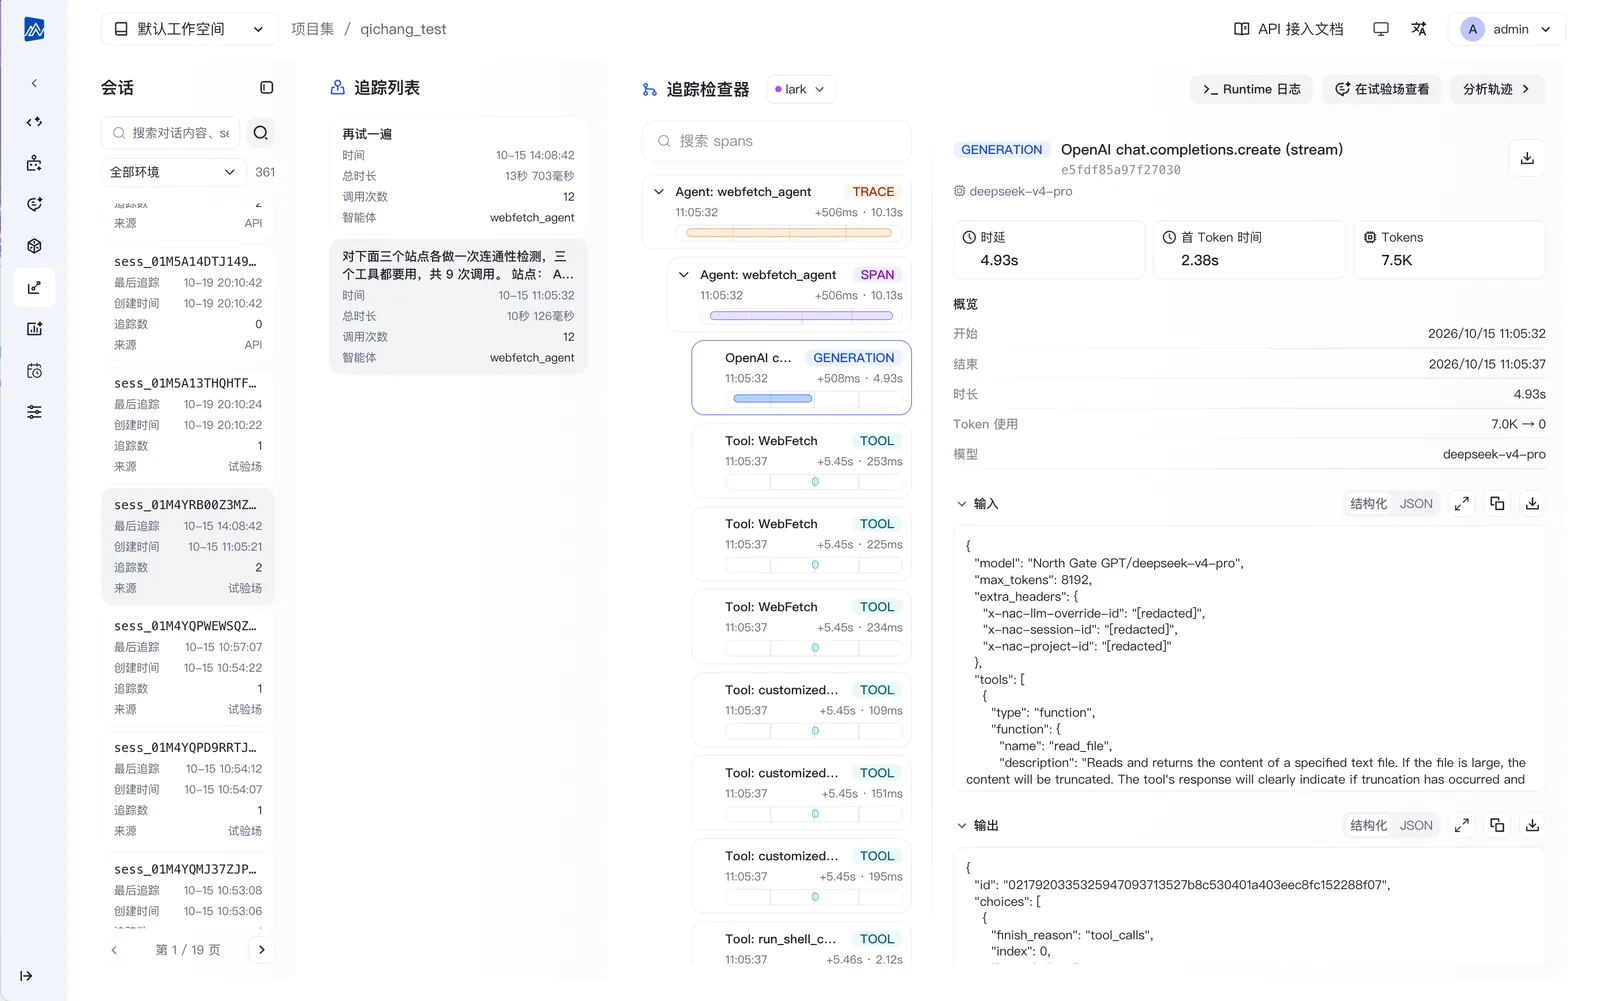Screen dimensions: 1600x1001
Task: Switch input view to 结构化
Action: pos(1369,504)
